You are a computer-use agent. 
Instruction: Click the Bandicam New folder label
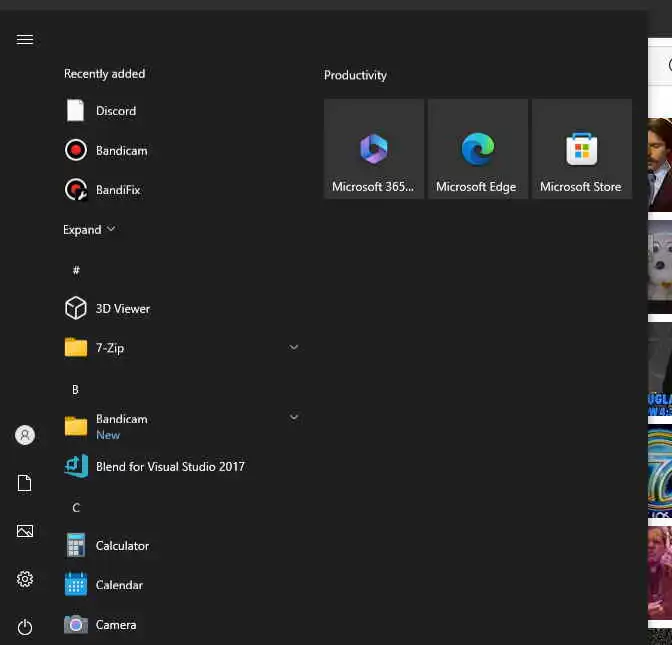[121, 427]
